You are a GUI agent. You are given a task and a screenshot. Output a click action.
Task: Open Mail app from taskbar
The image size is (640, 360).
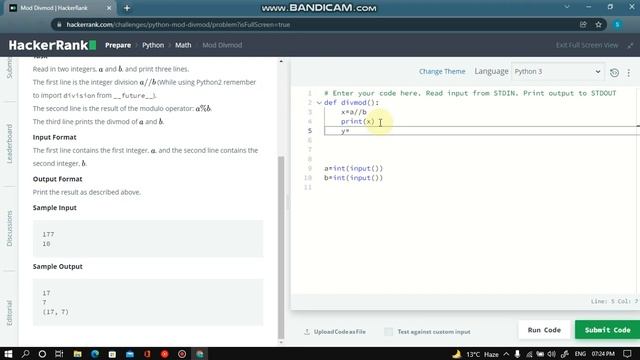tap(130, 354)
